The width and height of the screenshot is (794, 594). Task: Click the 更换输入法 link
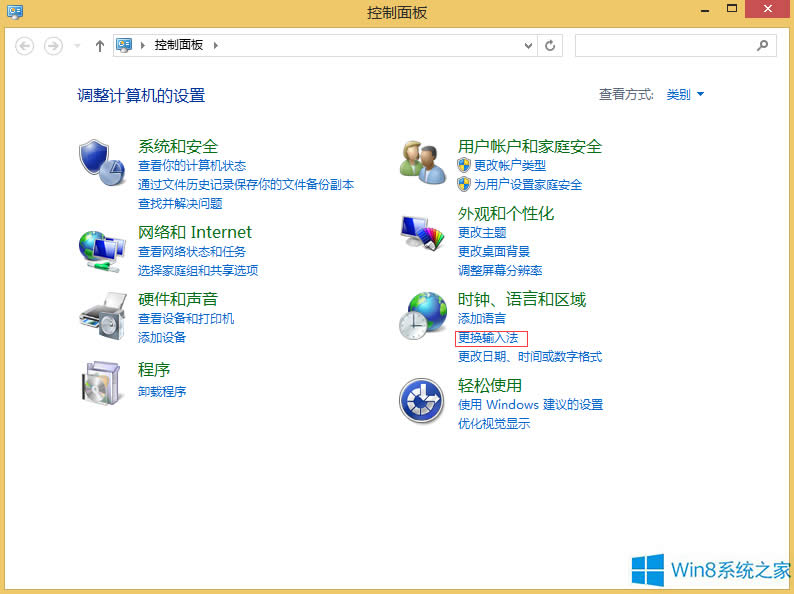coord(488,338)
